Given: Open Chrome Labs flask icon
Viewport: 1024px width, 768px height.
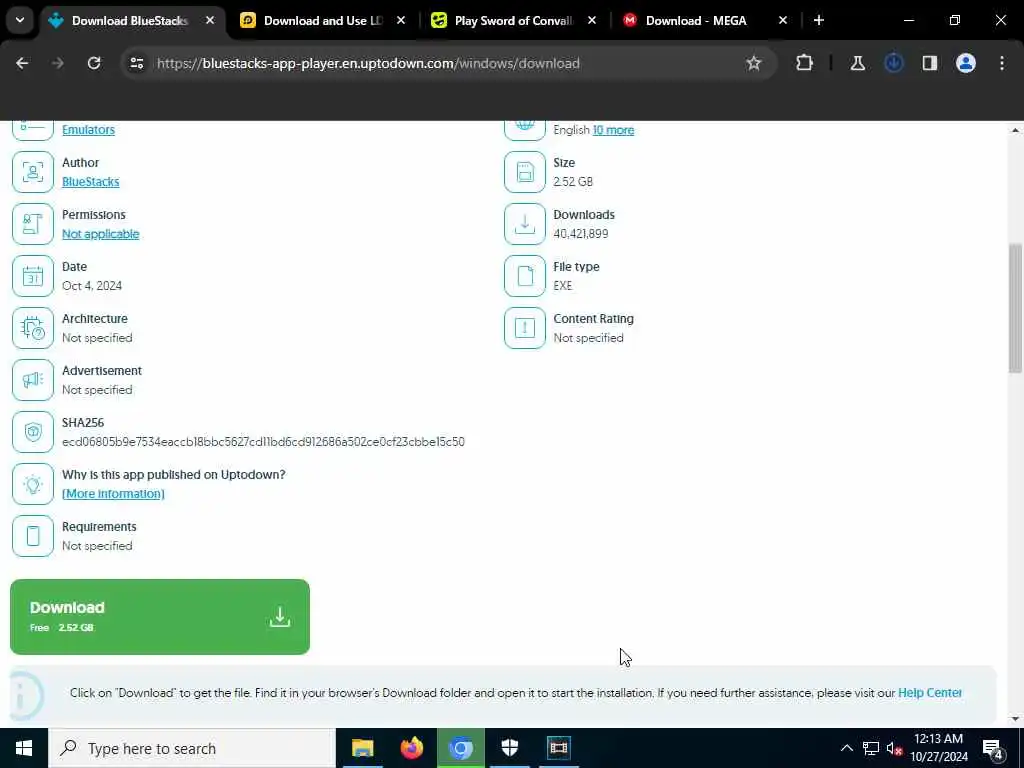Looking at the screenshot, I should (857, 63).
